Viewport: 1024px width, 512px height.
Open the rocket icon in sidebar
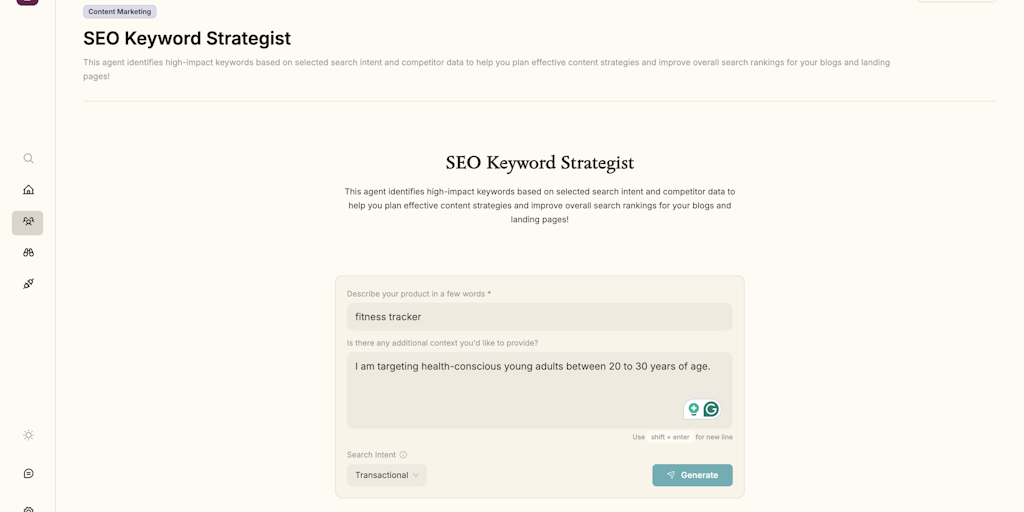pyautogui.click(x=28, y=284)
